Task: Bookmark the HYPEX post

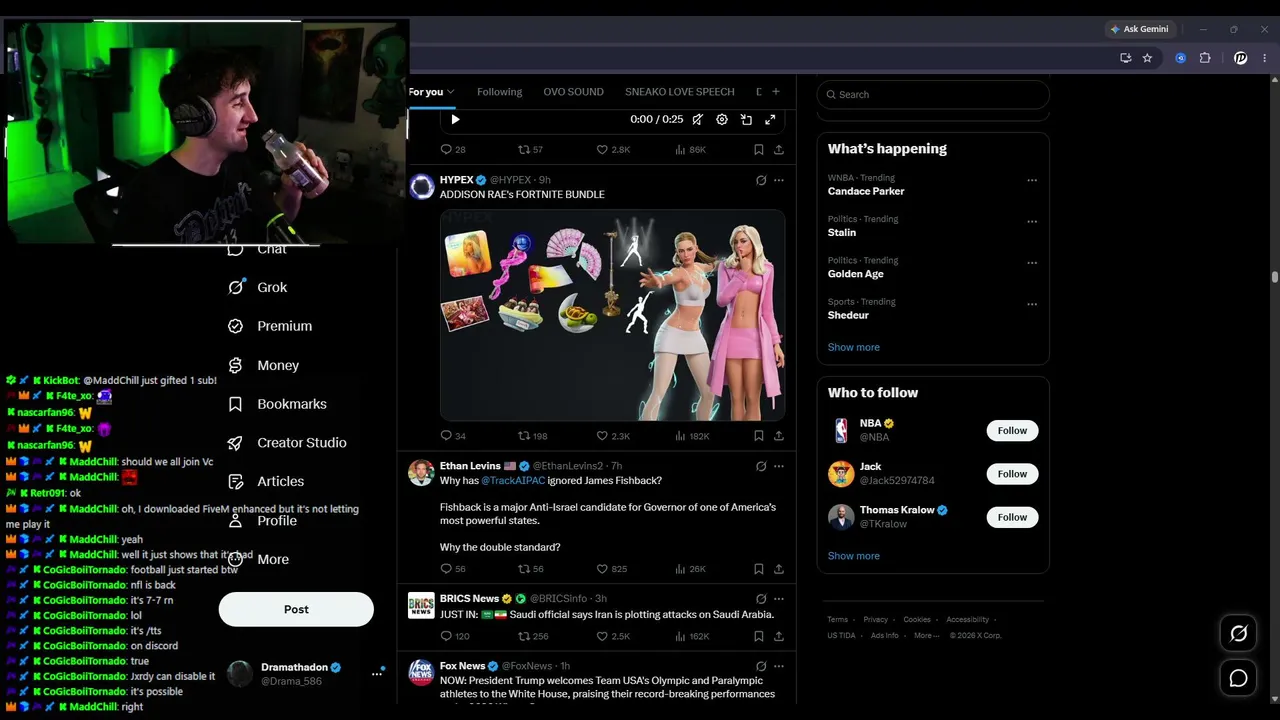Action: point(758,436)
